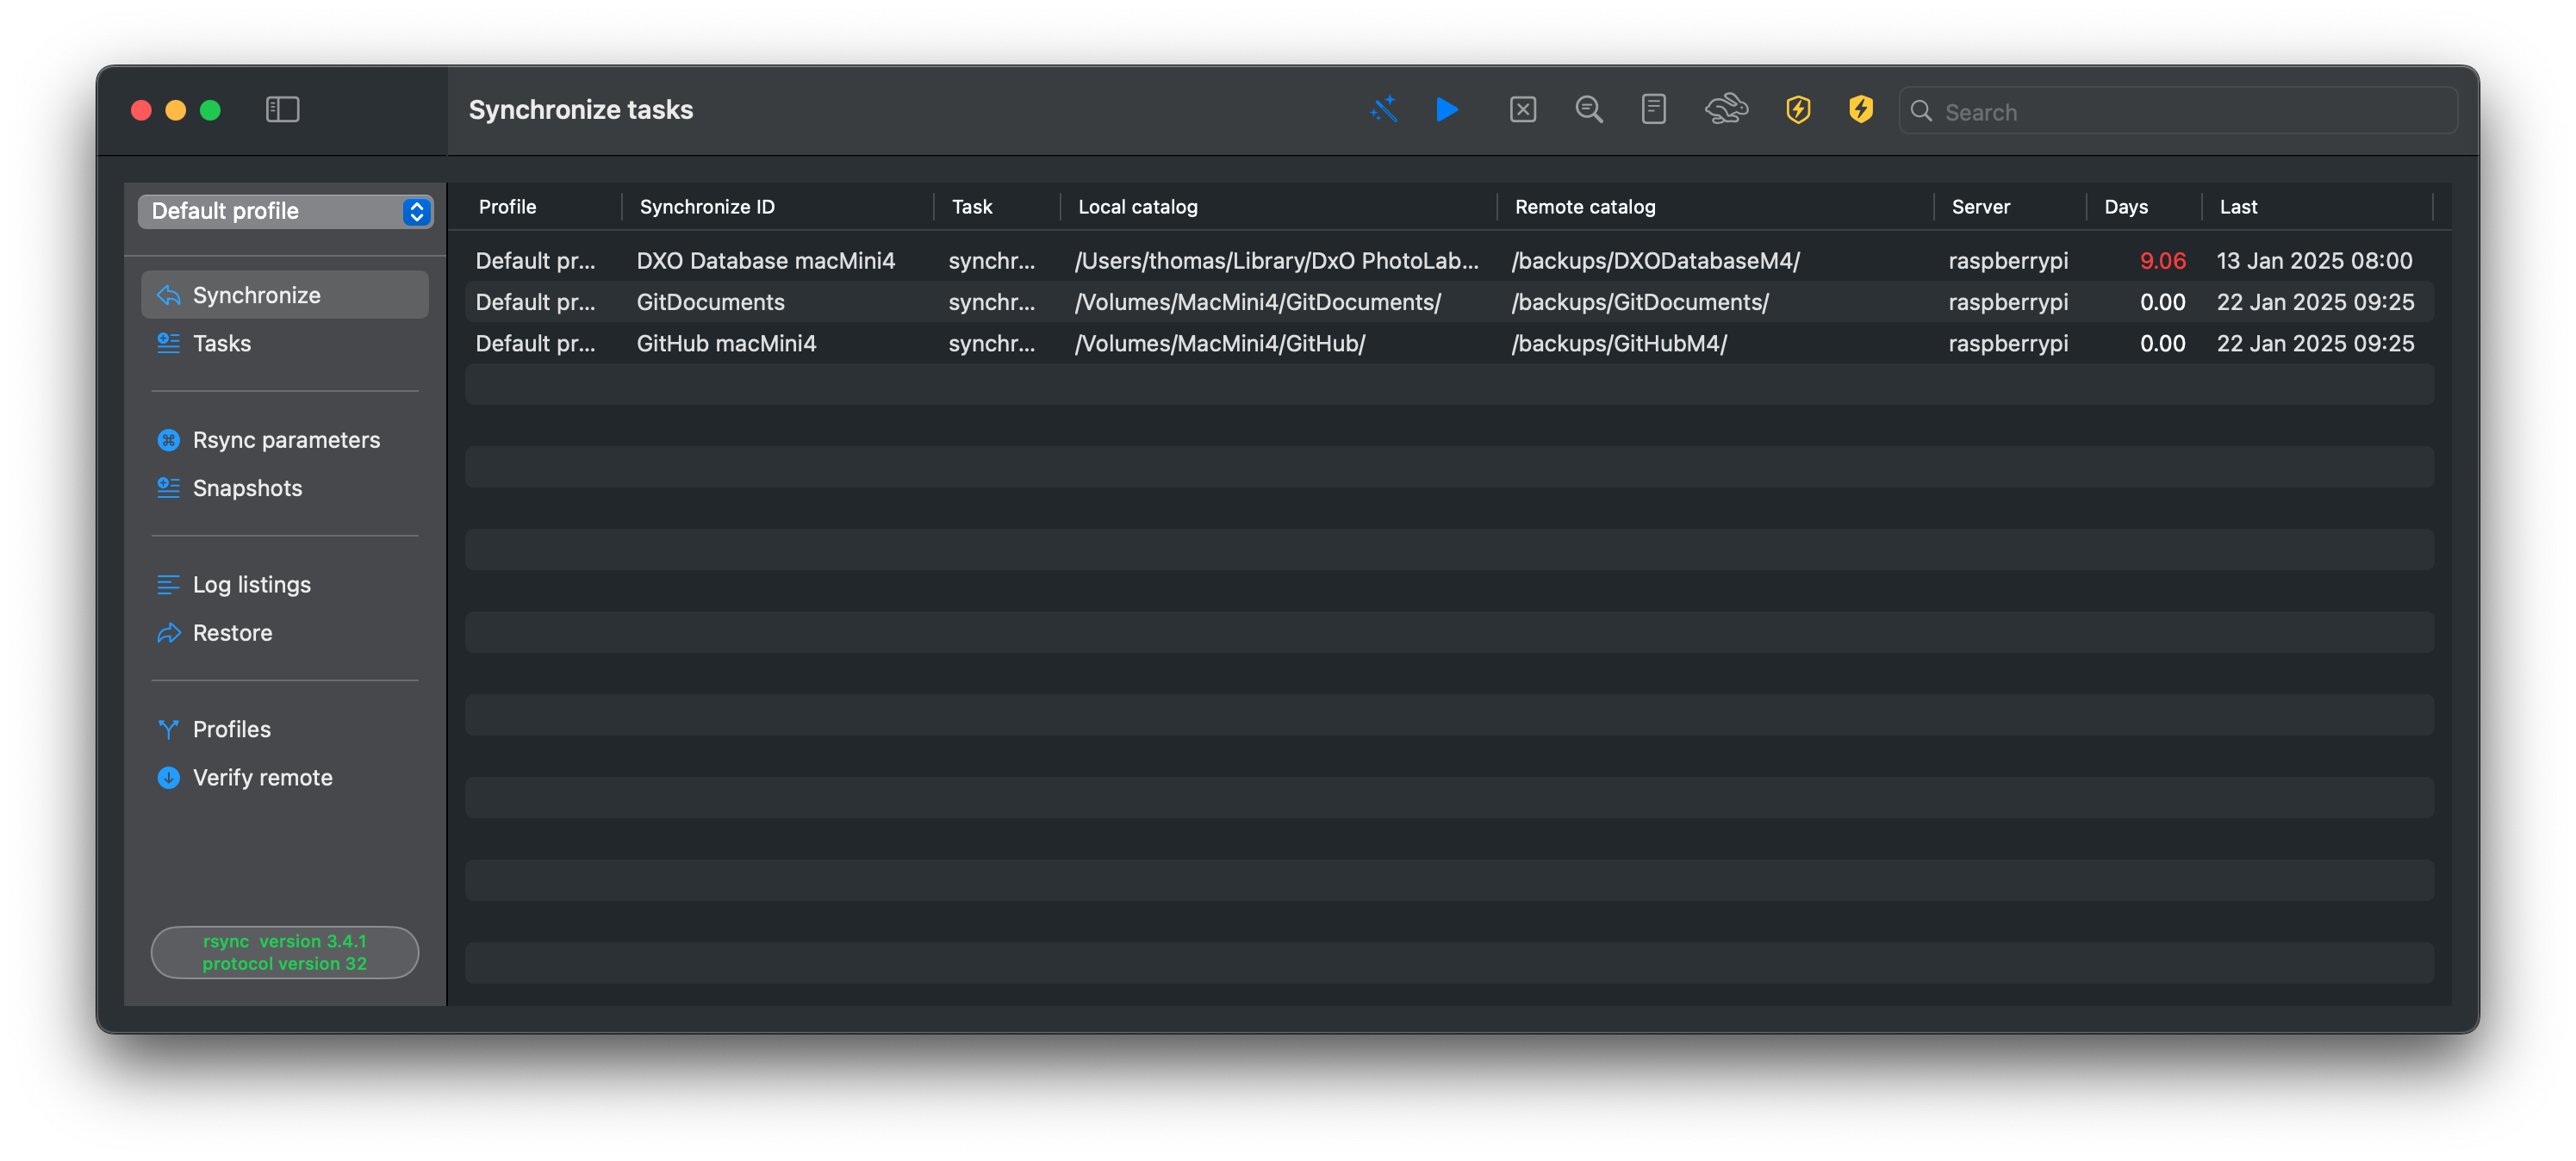The height and width of the screenshot is (1161, 2576).
Task: Open the Default profile dropdown
Action: tap(285, 211)
